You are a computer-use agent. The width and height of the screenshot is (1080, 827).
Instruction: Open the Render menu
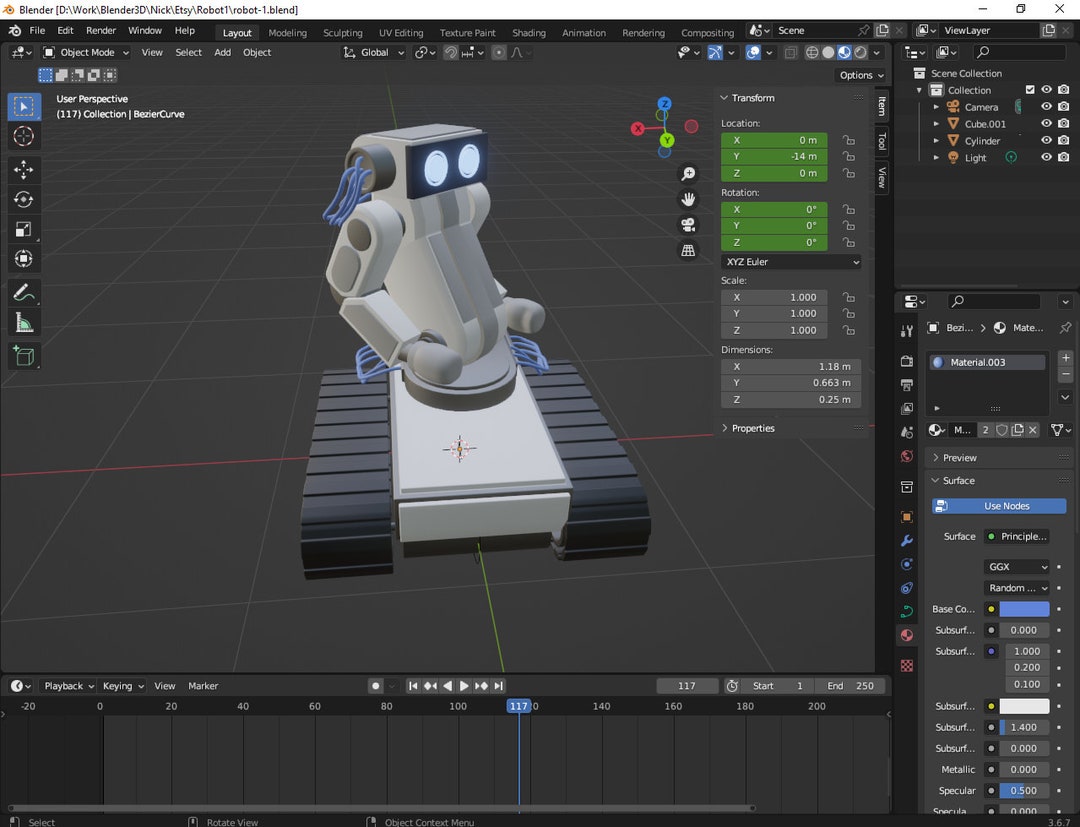tap(101, 30)
